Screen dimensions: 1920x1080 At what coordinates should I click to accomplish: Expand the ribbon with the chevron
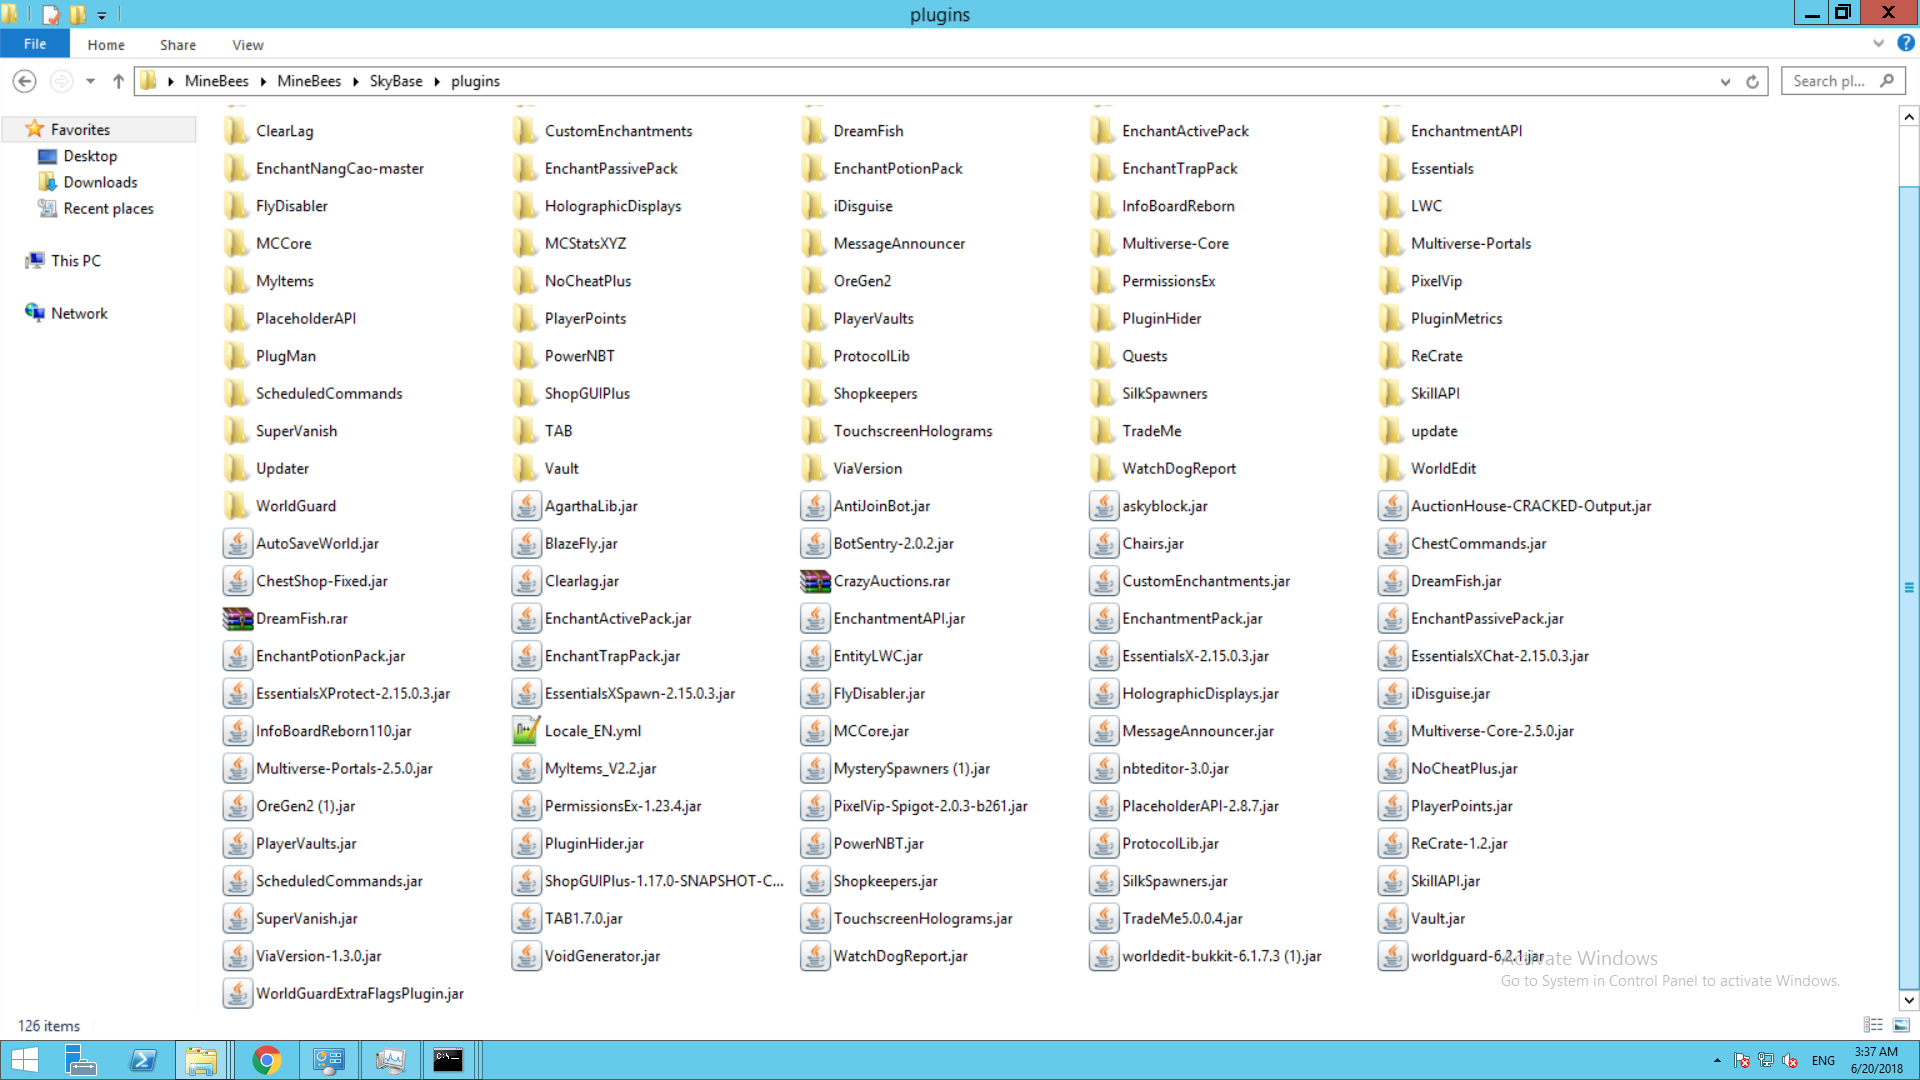[x=1878, y=43]
